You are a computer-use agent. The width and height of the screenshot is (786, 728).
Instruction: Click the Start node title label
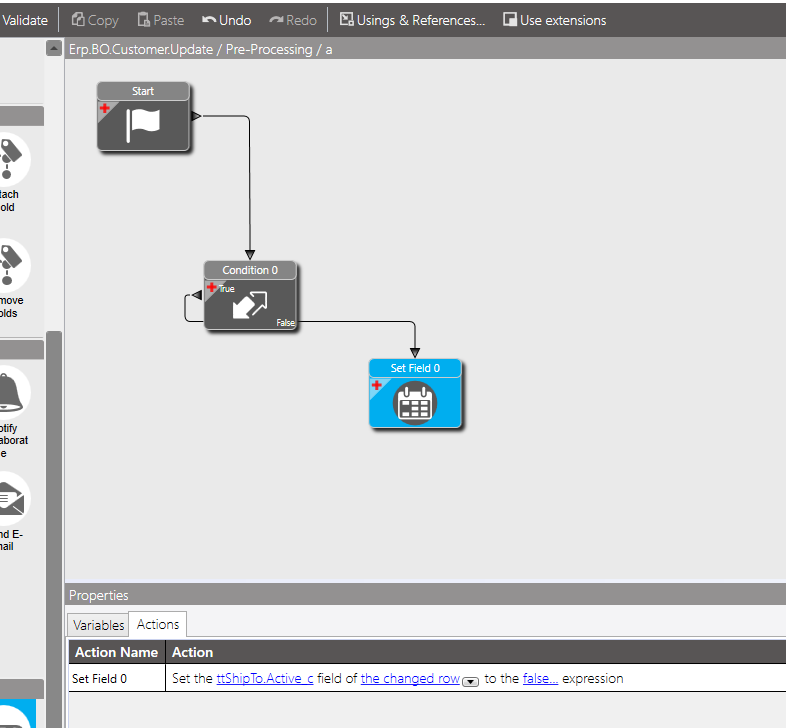point(143,91)
